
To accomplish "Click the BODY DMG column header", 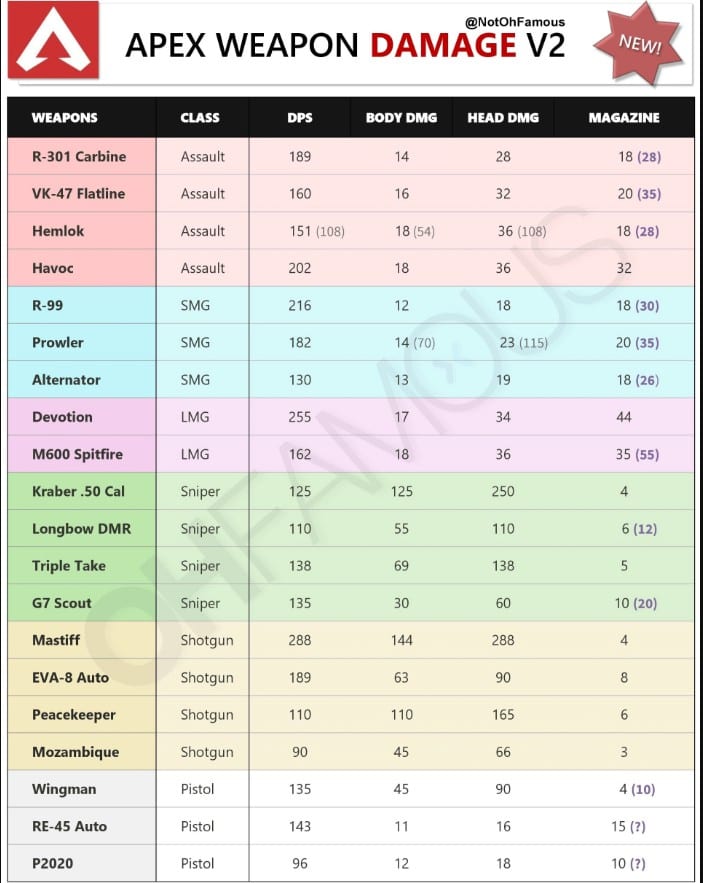I will point(401,118).
